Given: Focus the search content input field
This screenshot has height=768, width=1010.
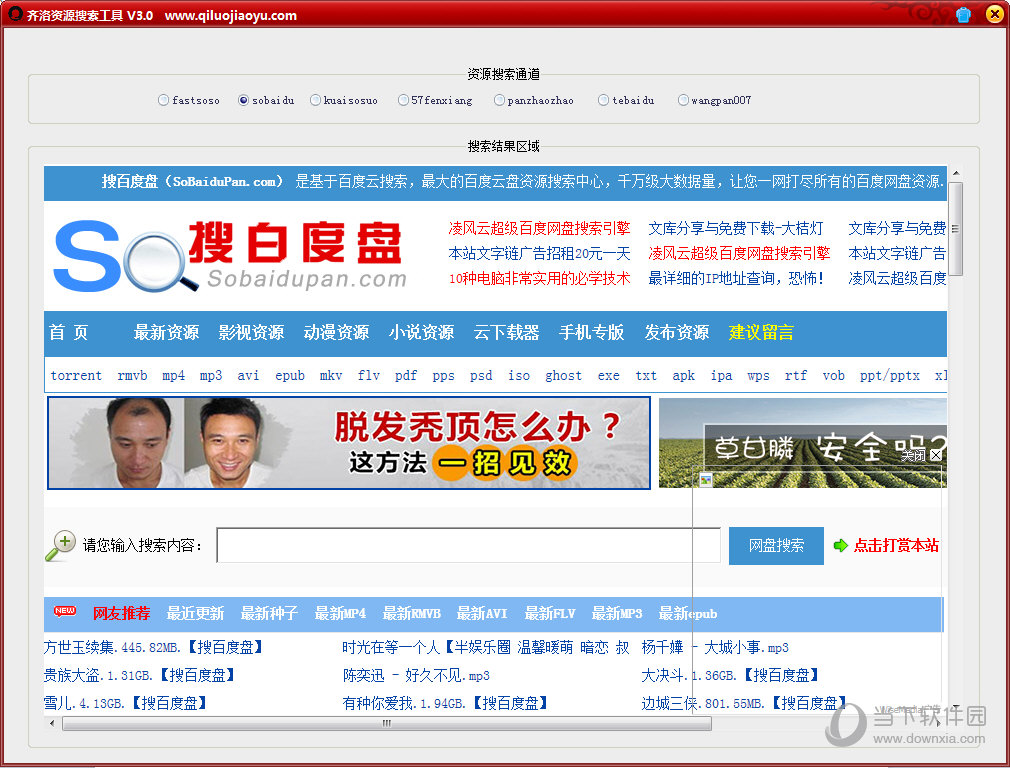Looking at the screenshot, I should coord(468,545).
